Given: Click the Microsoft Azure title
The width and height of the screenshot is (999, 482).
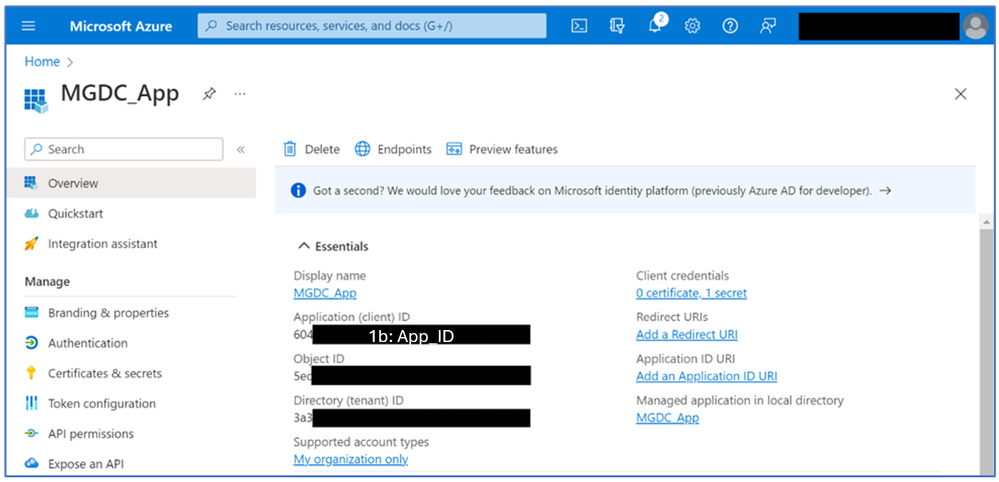Looking at the screenshot, I should (x=121, y=26).
